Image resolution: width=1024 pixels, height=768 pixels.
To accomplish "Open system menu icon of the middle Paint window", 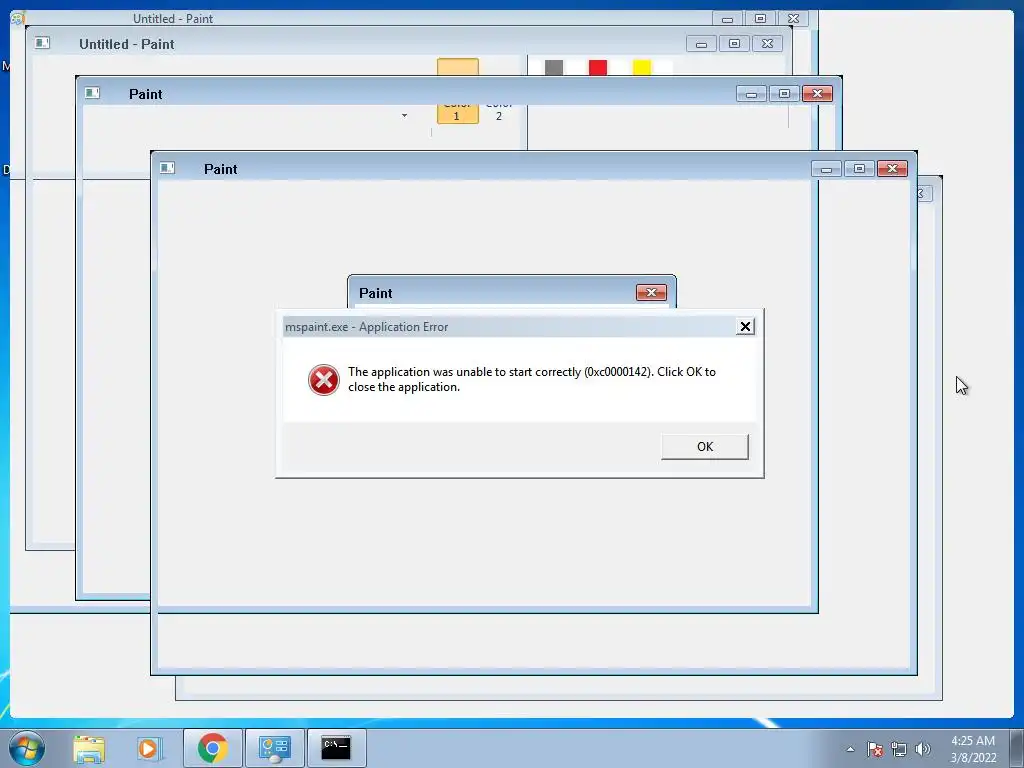I will tap(92, 93).
